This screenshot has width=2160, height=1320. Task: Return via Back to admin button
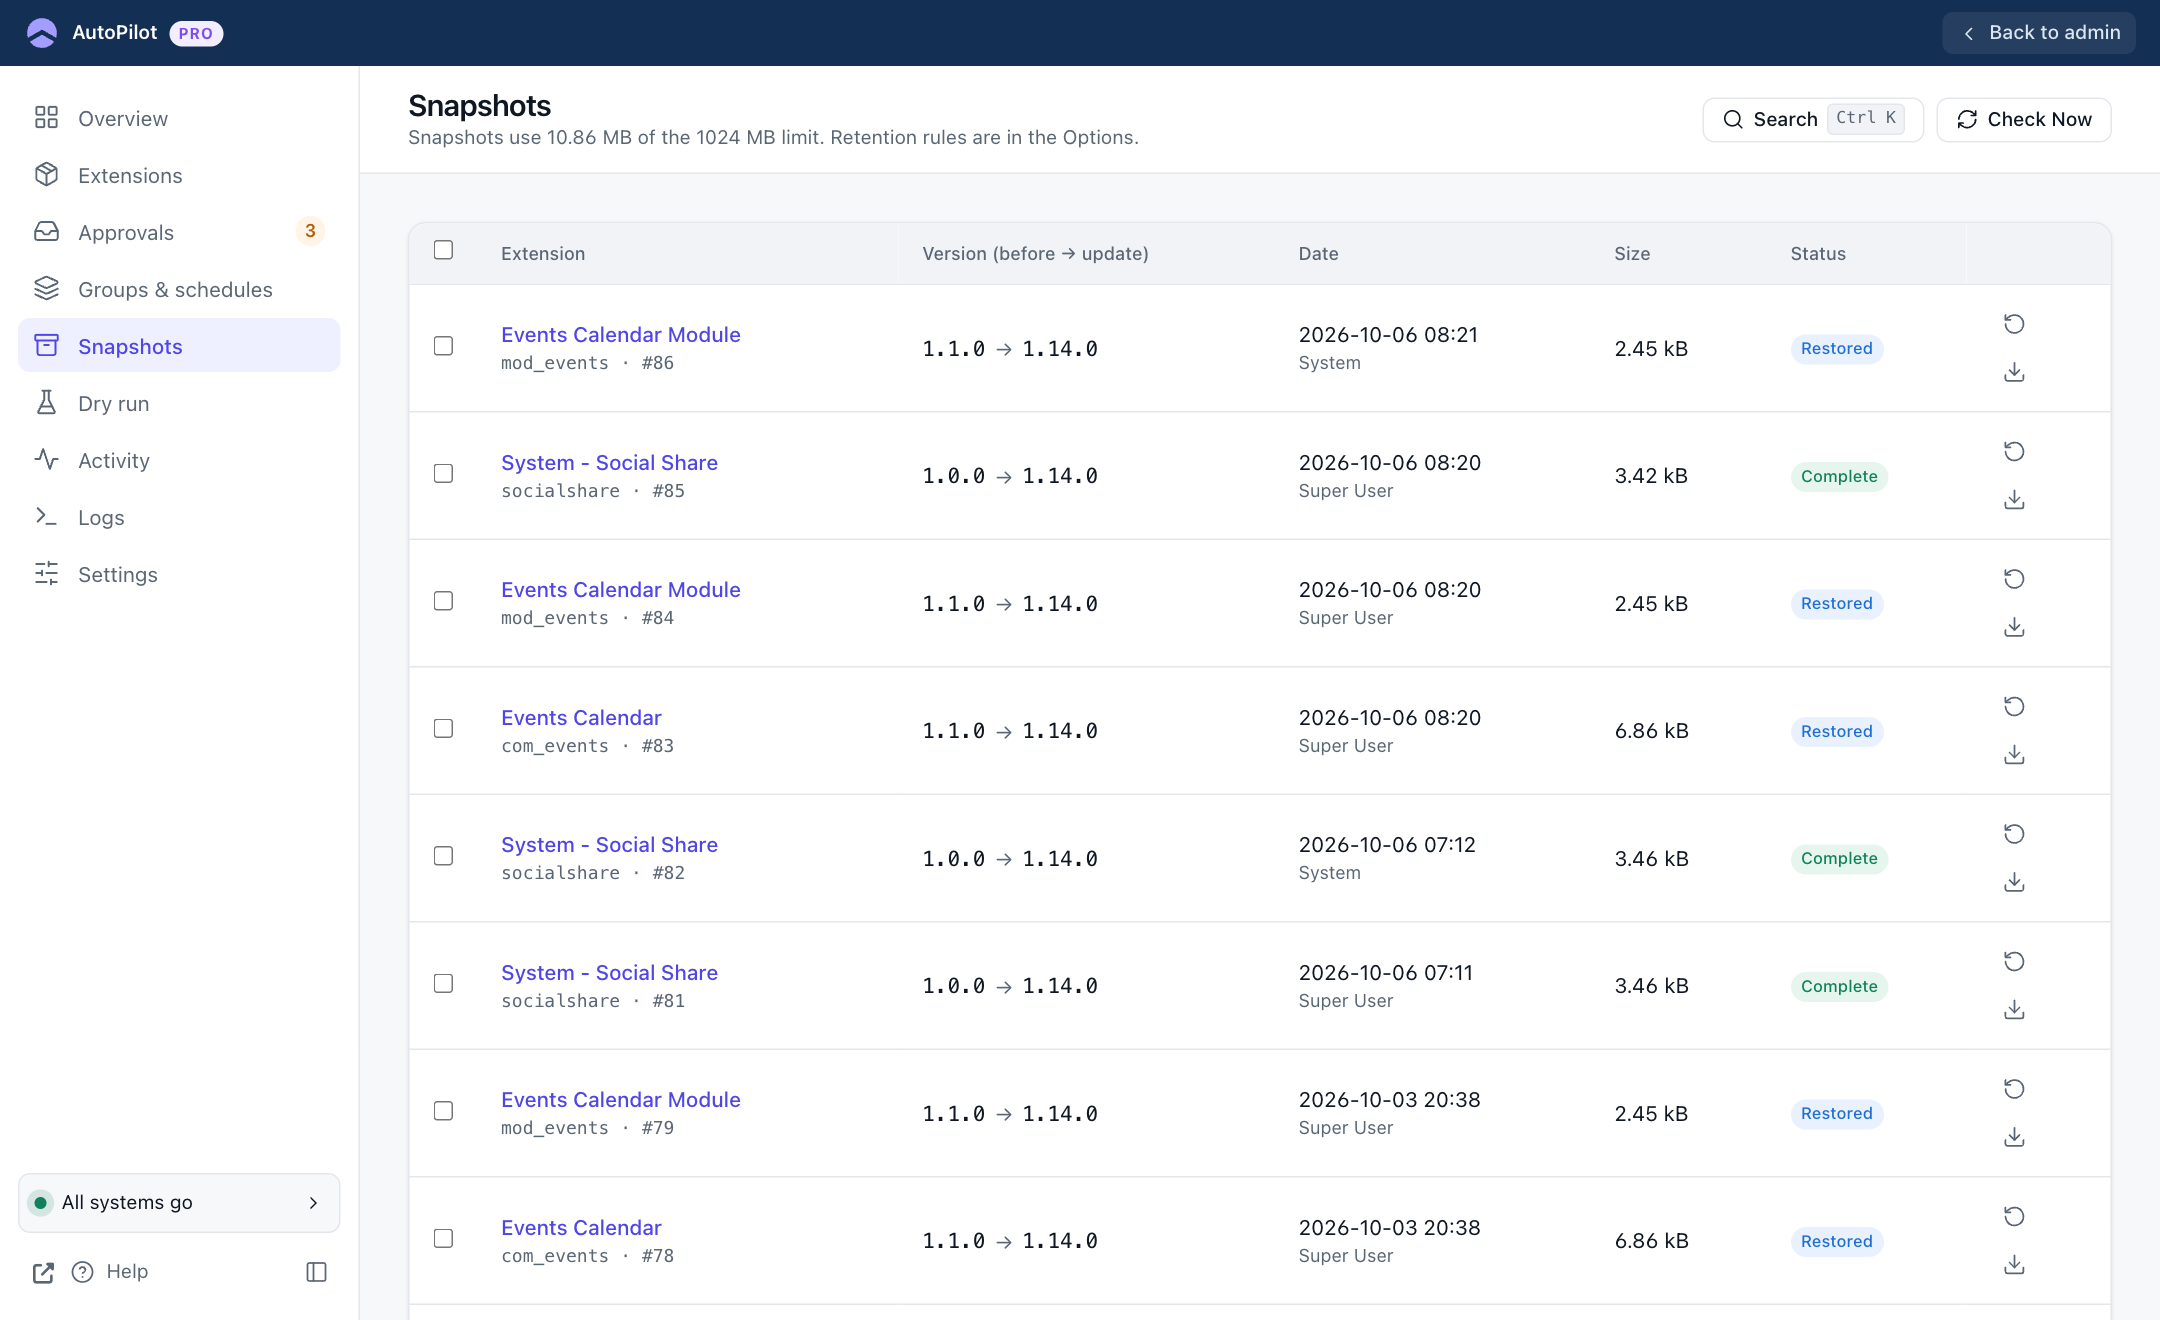pyautogui.click(x=2039, y=33)
